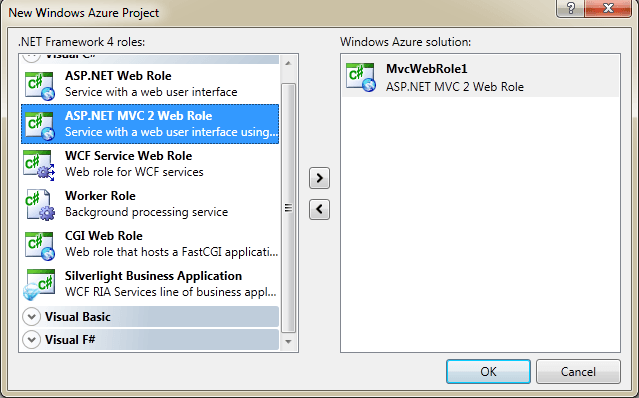This screenshot has width=639, height=398.
Task: Click the Visual Basic group header label
Action: tap(78, 317)
